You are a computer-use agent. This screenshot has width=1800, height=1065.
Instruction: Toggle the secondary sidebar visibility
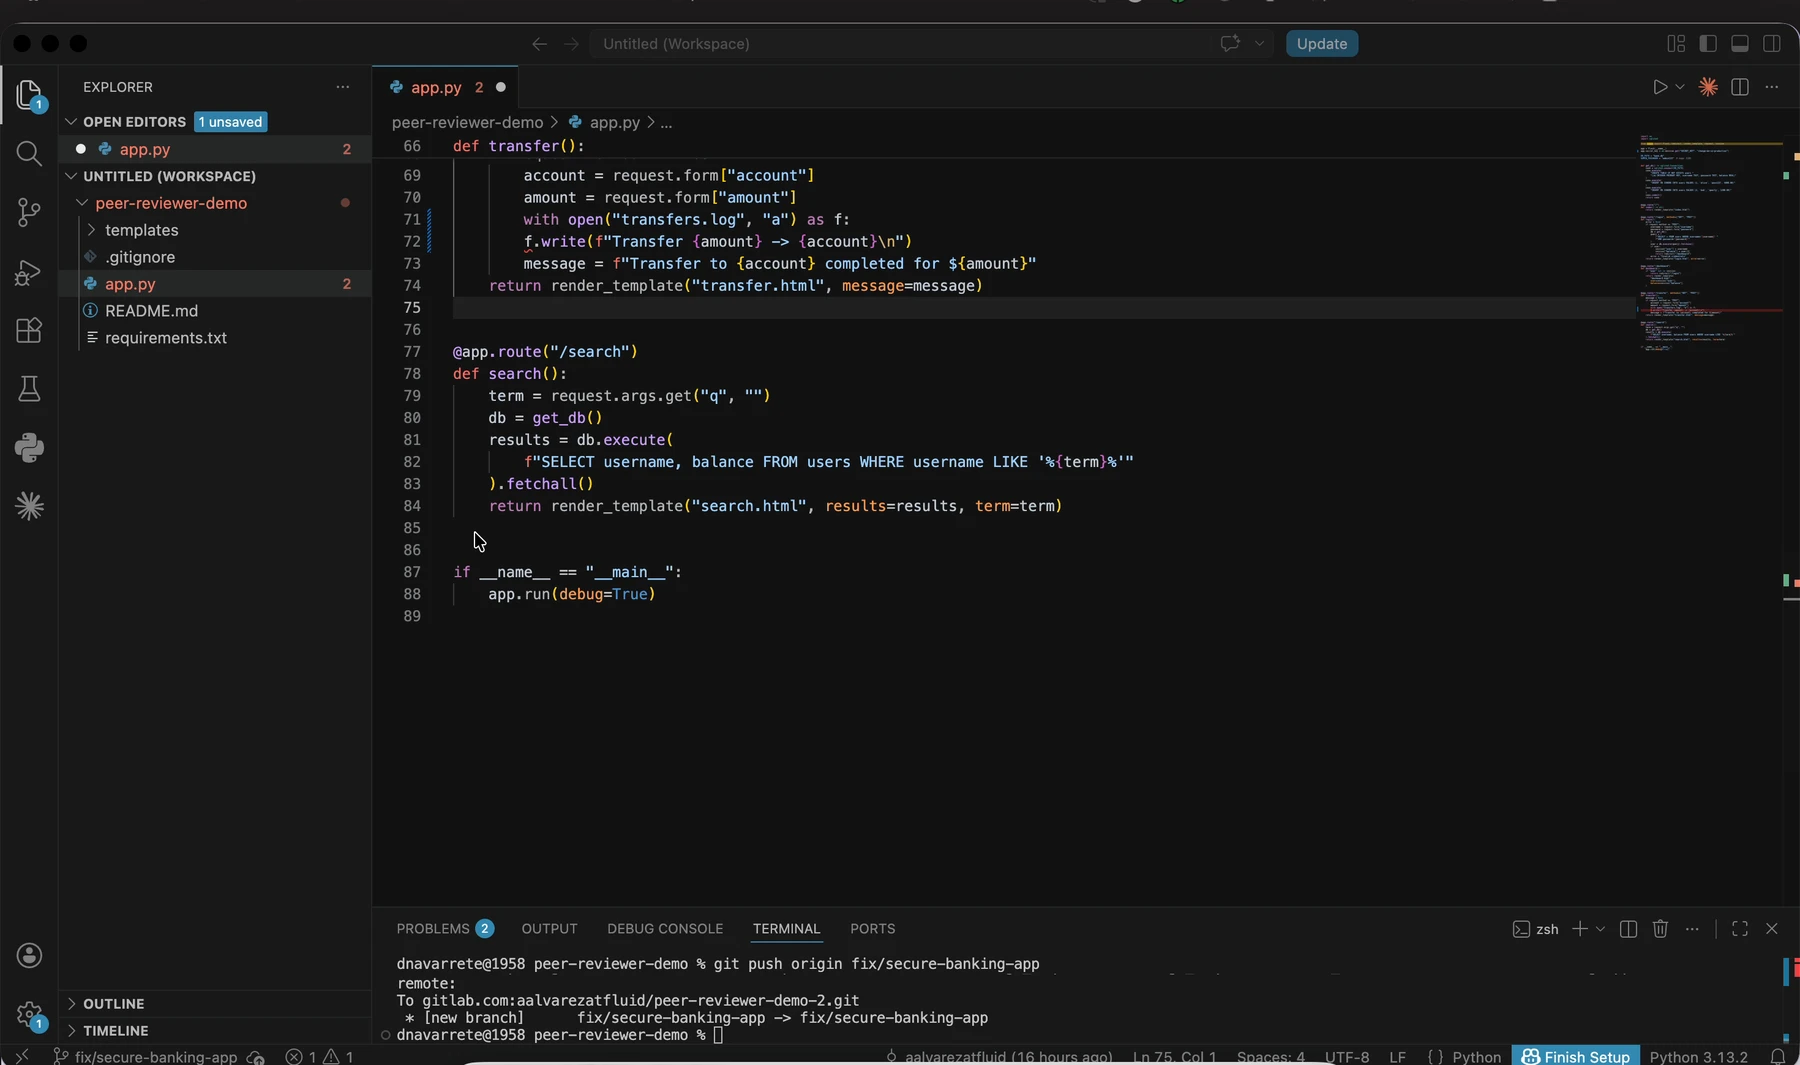[1772, 43]
